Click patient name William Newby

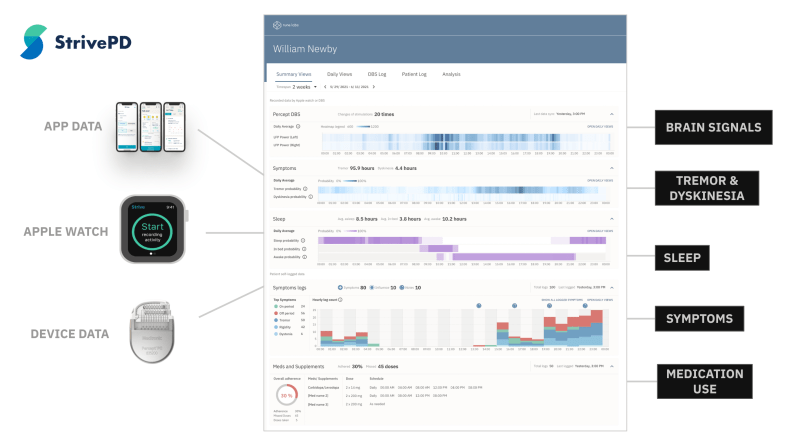305,49
